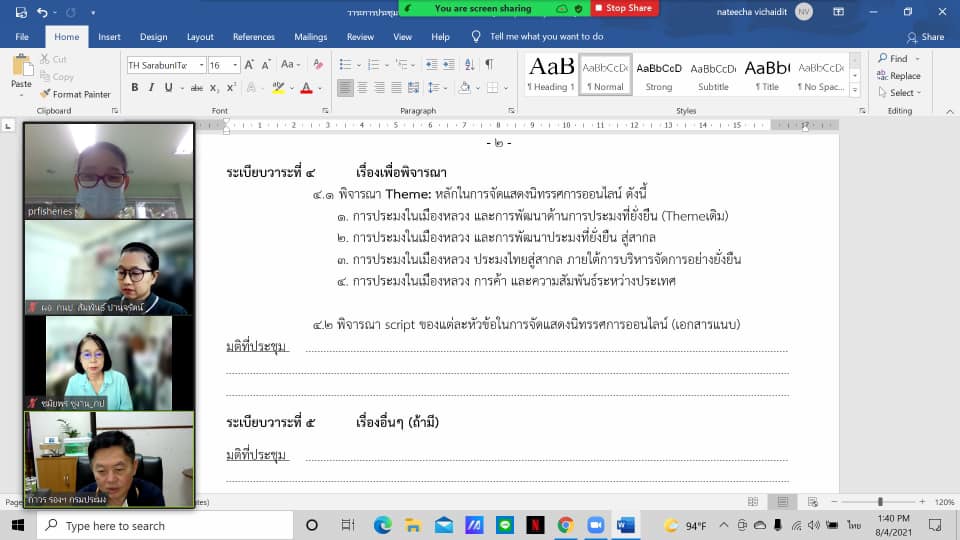Justify the text
Screen dimensions: 960x540
(397, 88)
